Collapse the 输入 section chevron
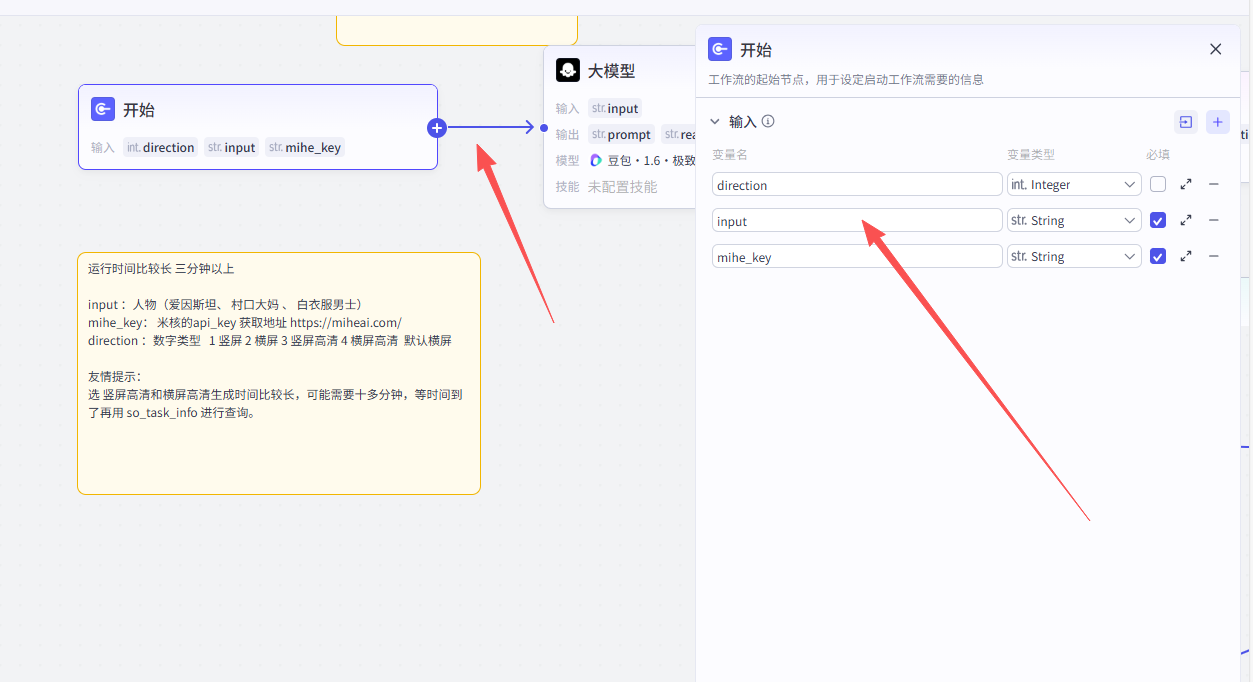This screenshot has height=682, width=1253. [715, 122]
